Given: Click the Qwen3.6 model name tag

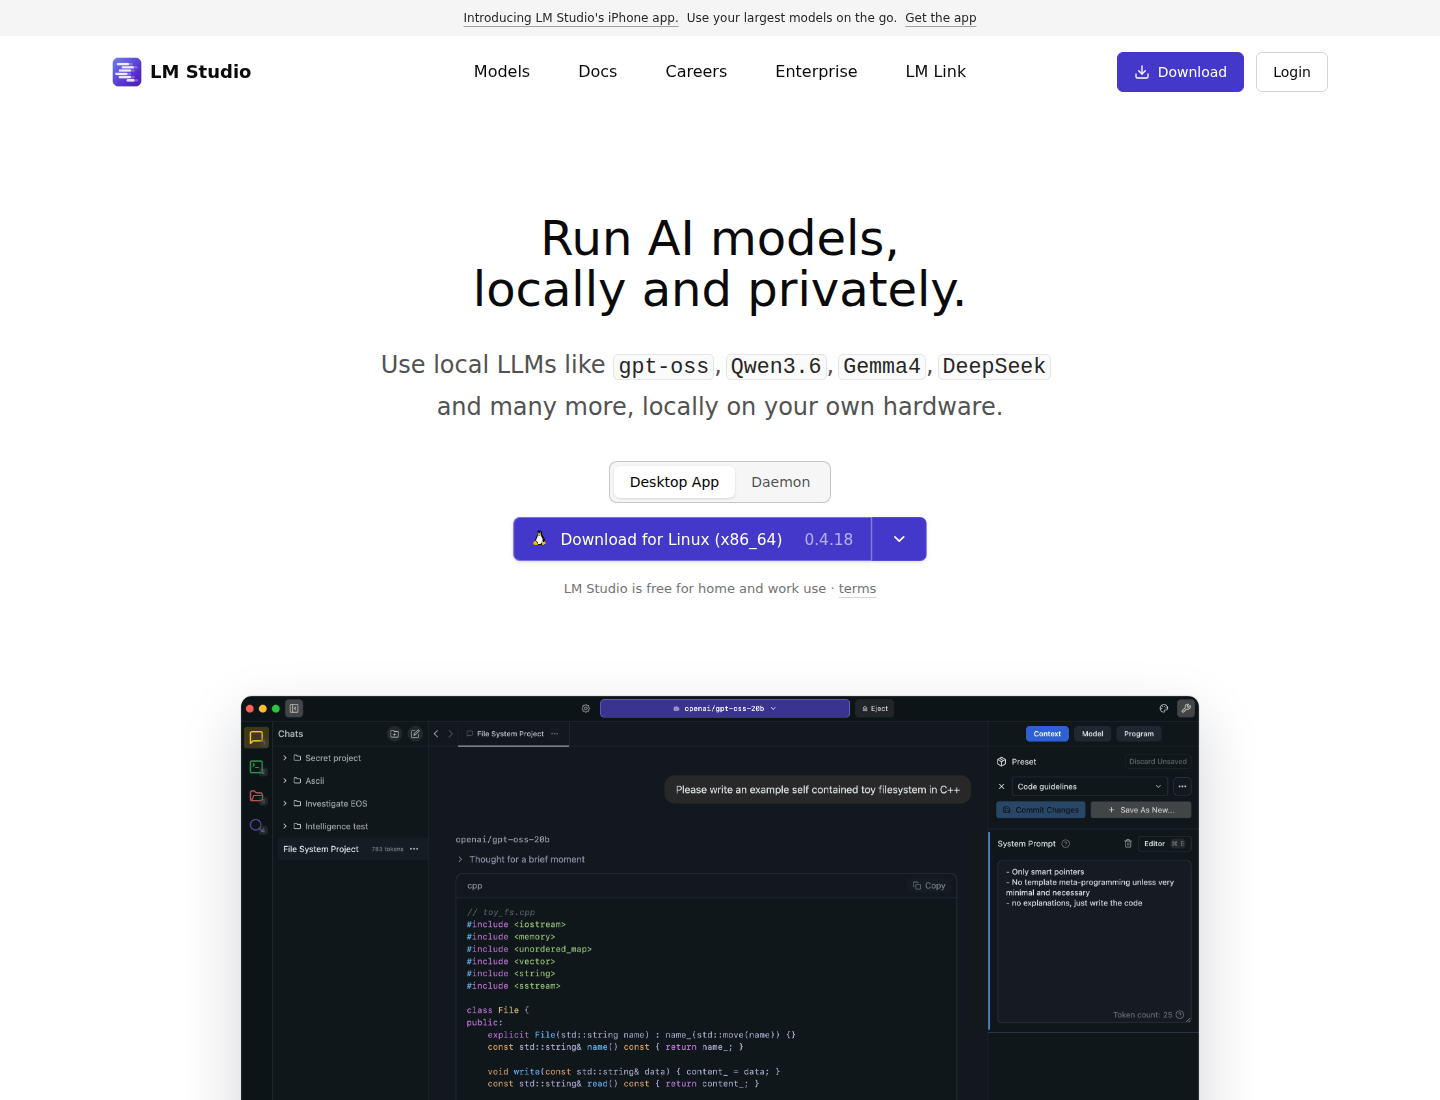Looking at the screenshot, I should (776, 366).
